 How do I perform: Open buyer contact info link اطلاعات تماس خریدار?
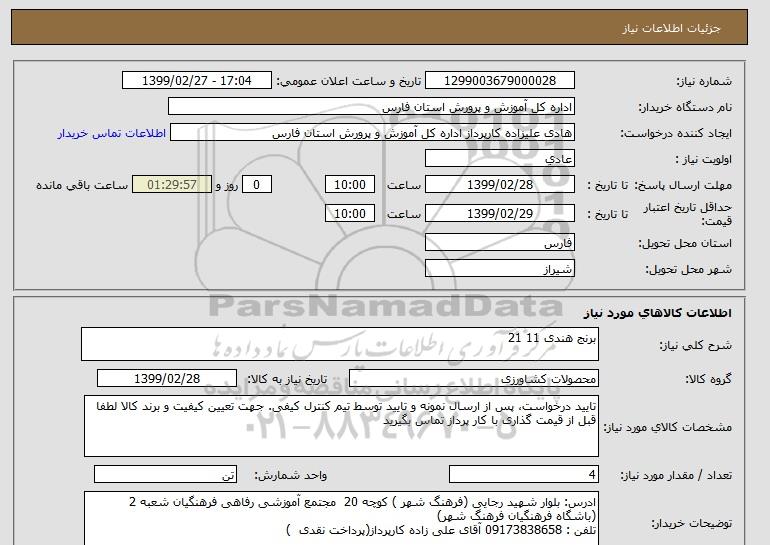click(111, 133)
